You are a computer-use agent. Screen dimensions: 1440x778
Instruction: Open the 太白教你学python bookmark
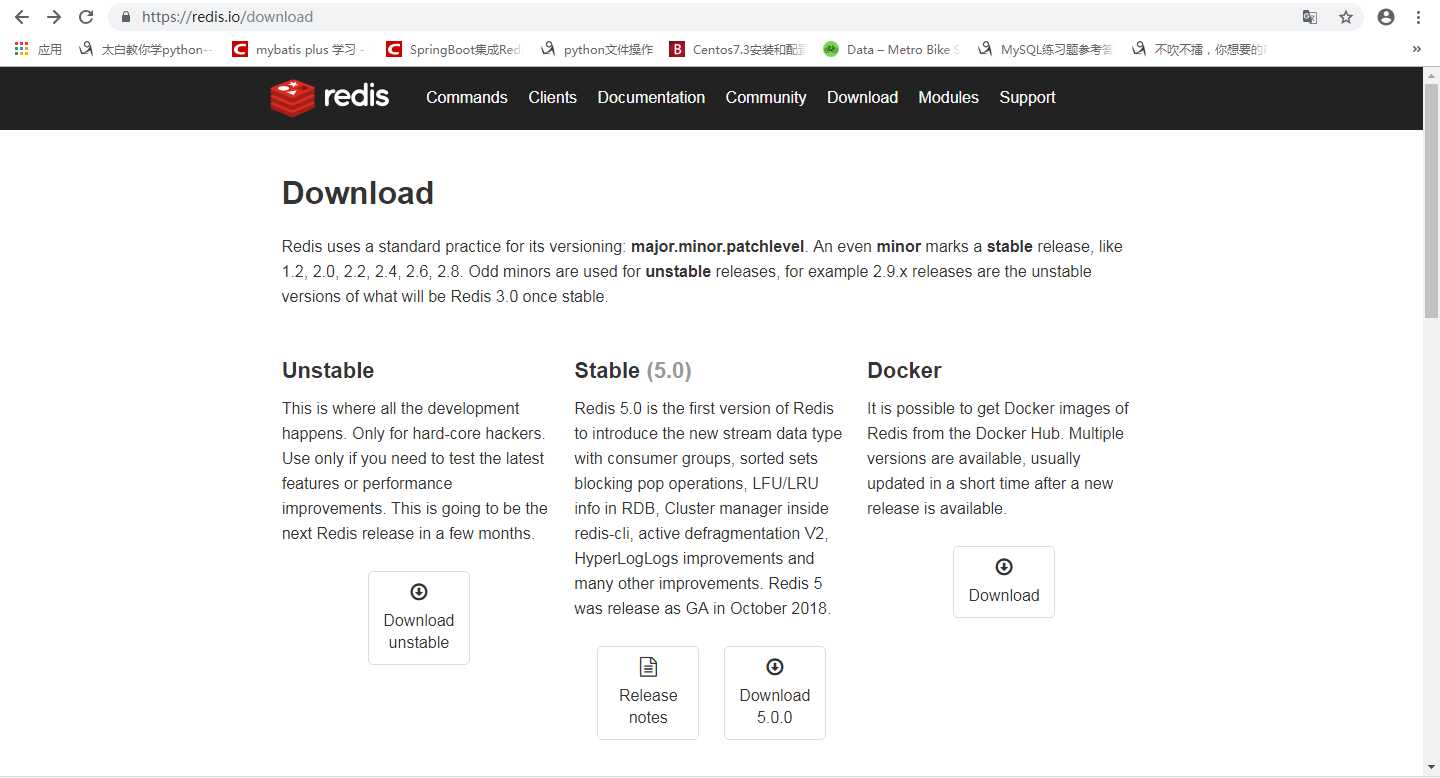pyautogui.click(x=146, y=49)
